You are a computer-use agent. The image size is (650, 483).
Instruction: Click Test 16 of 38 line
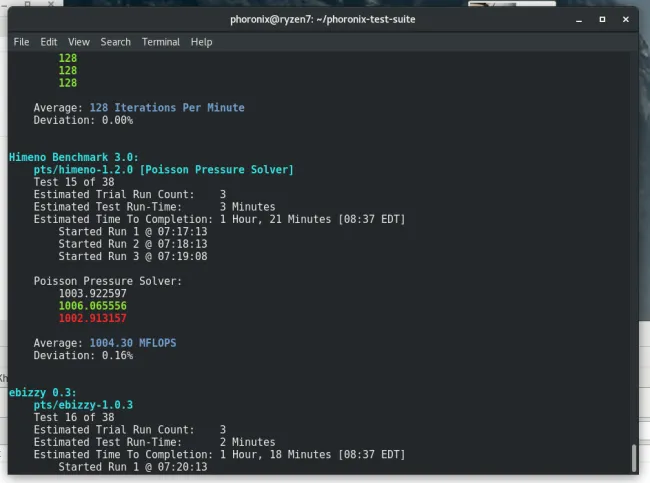(x=74, y=417)
